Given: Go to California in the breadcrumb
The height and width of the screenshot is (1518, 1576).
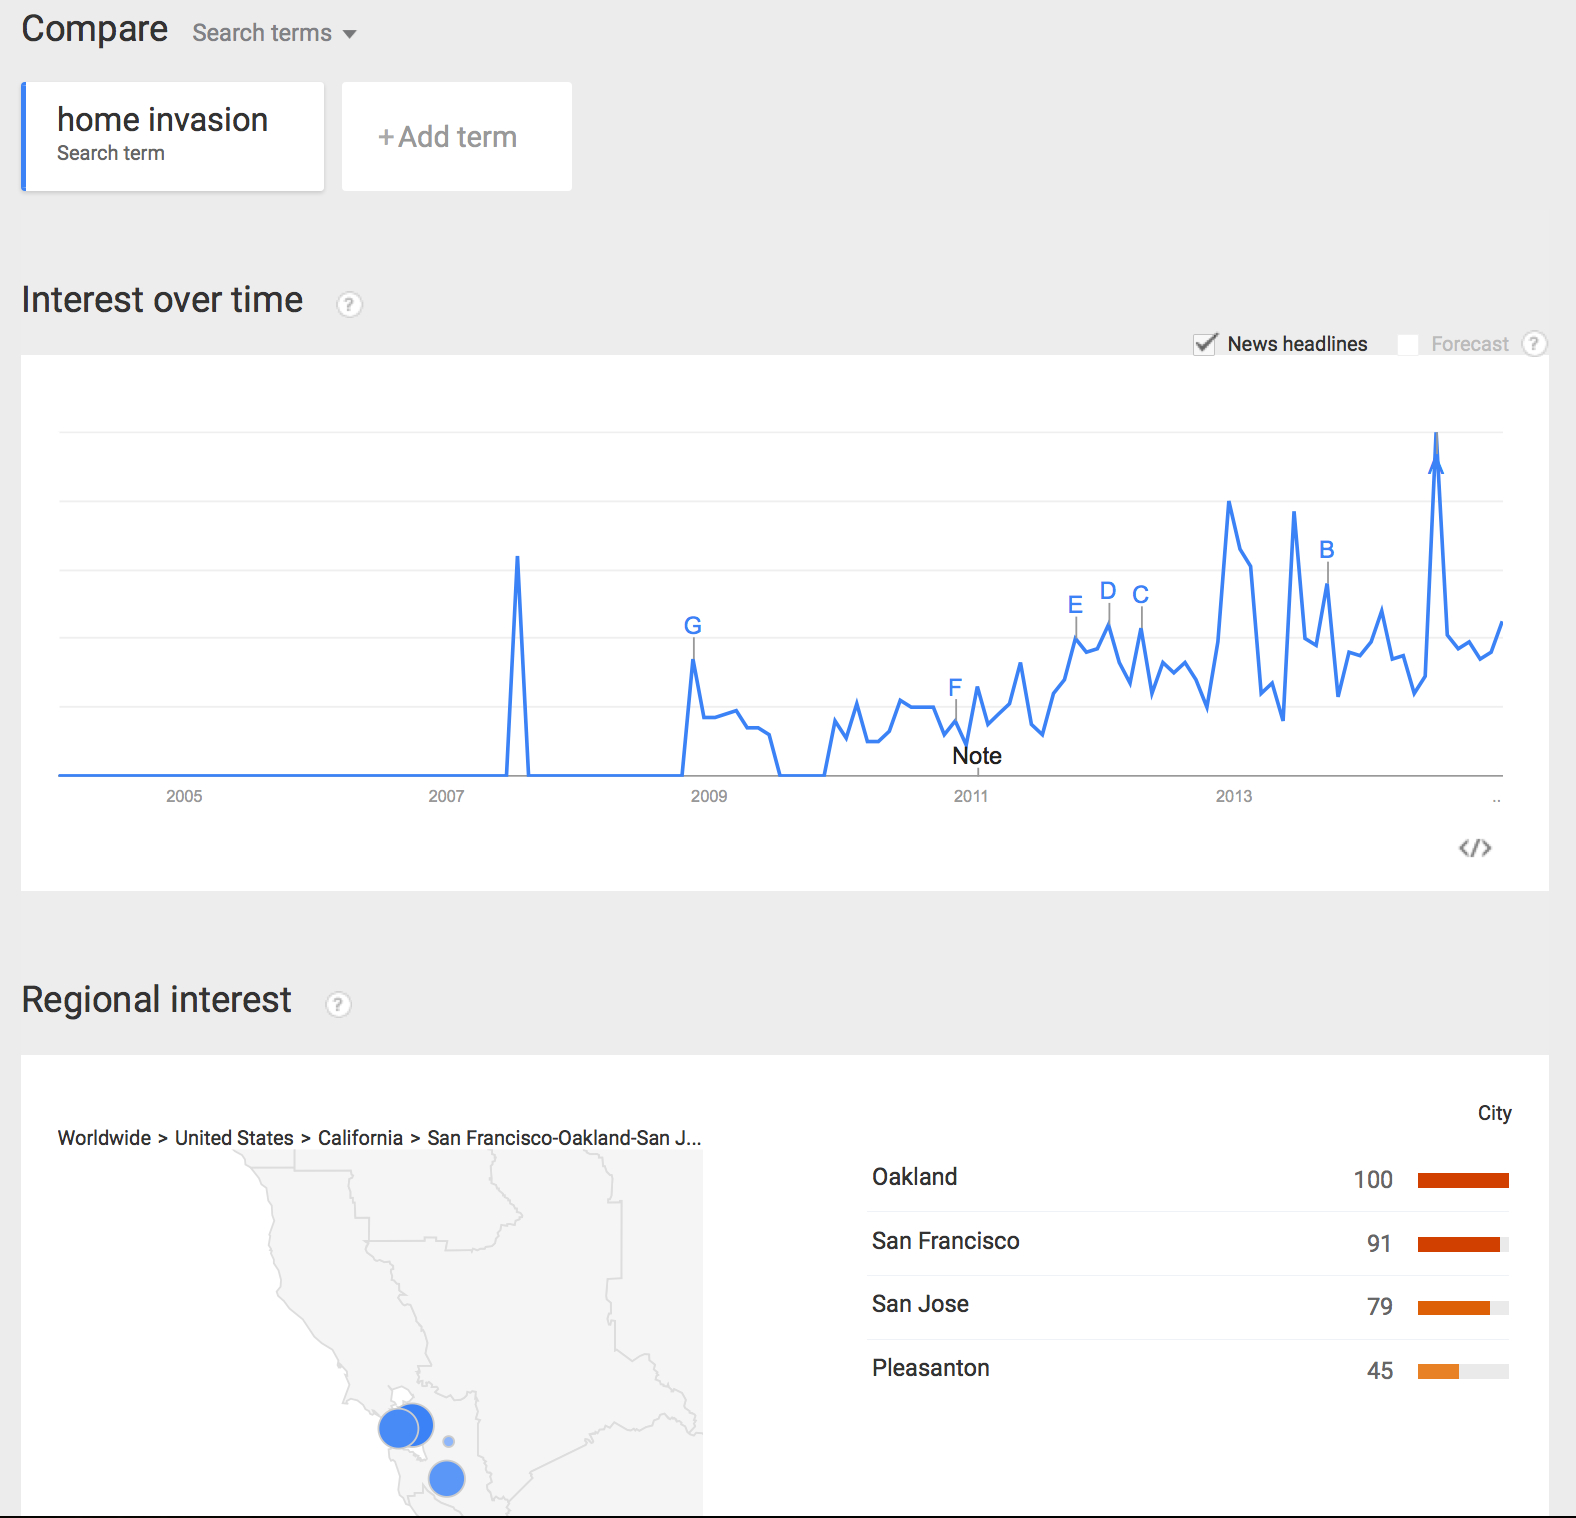Looking at the screenshot, I should pyautogui.click(x=360, y=1138).
